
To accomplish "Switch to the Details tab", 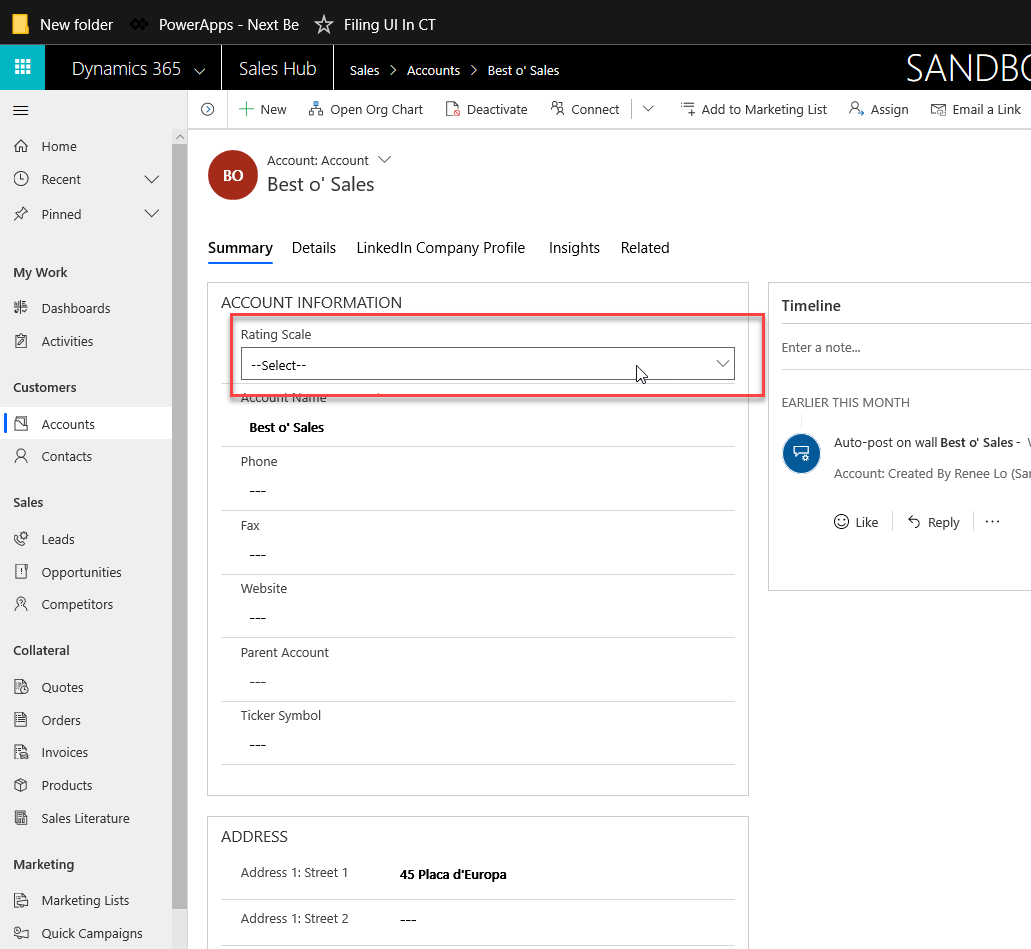I will coord(313,248).
